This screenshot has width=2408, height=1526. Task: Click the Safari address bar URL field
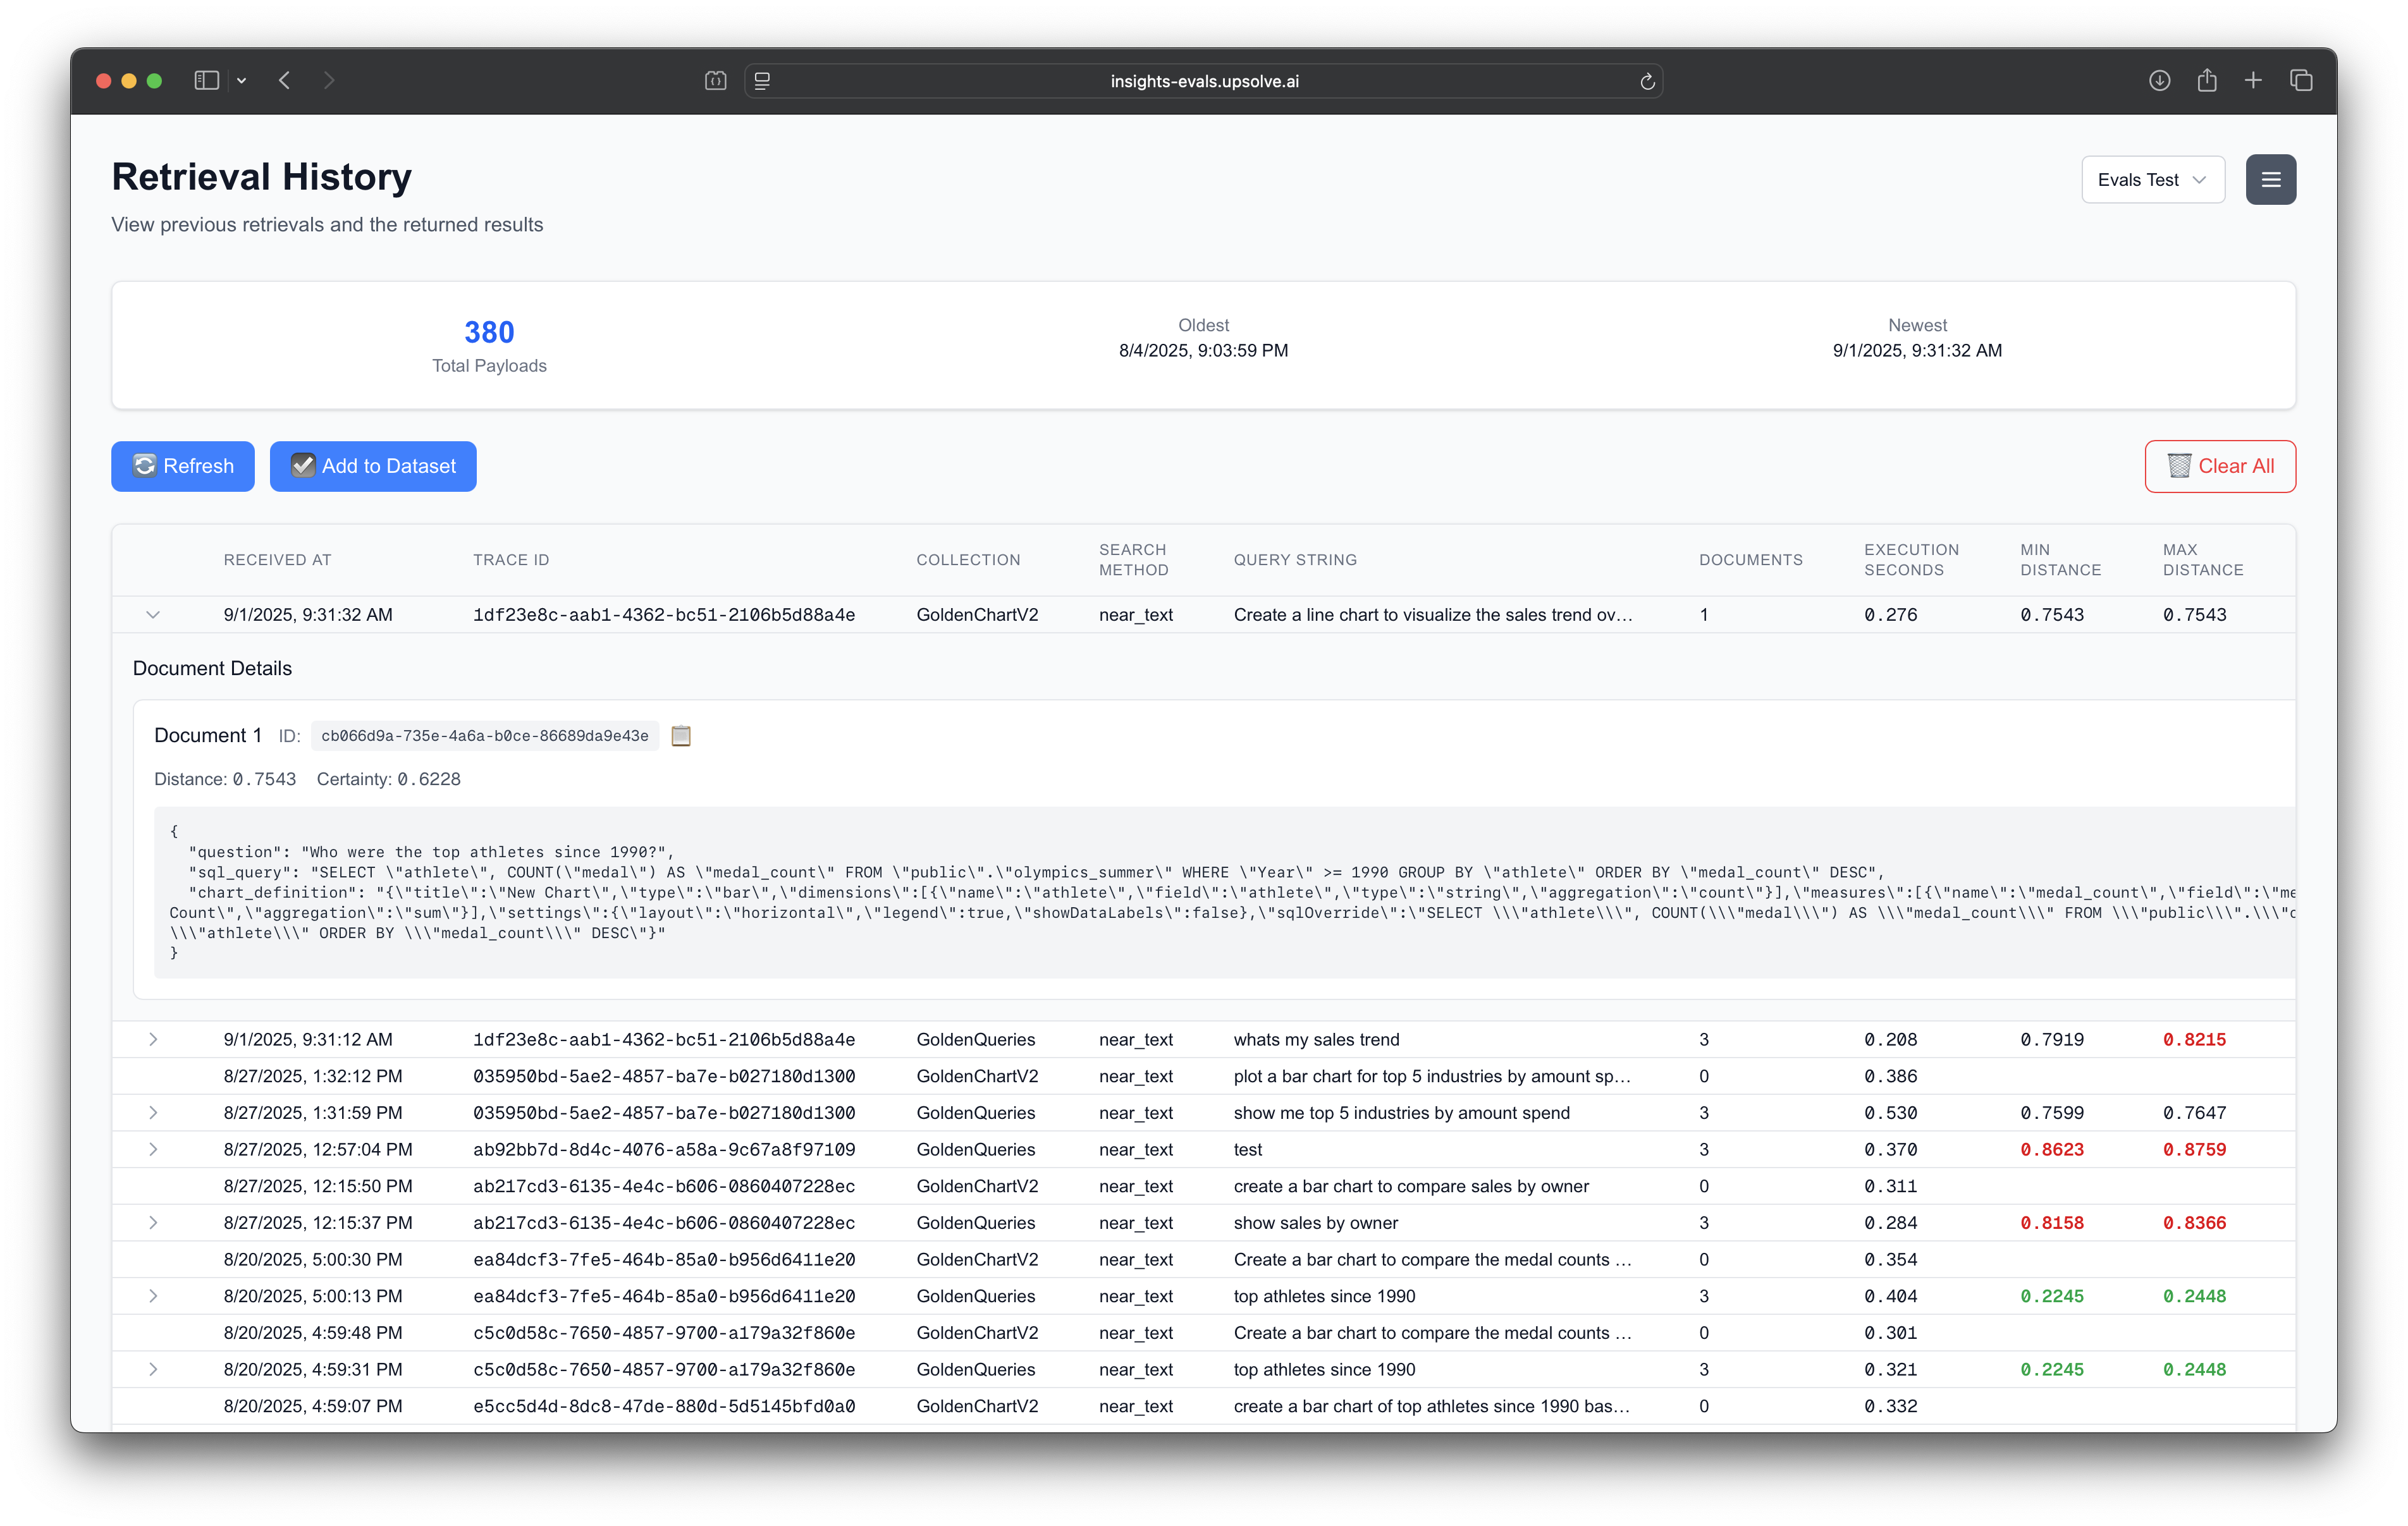1203,82
